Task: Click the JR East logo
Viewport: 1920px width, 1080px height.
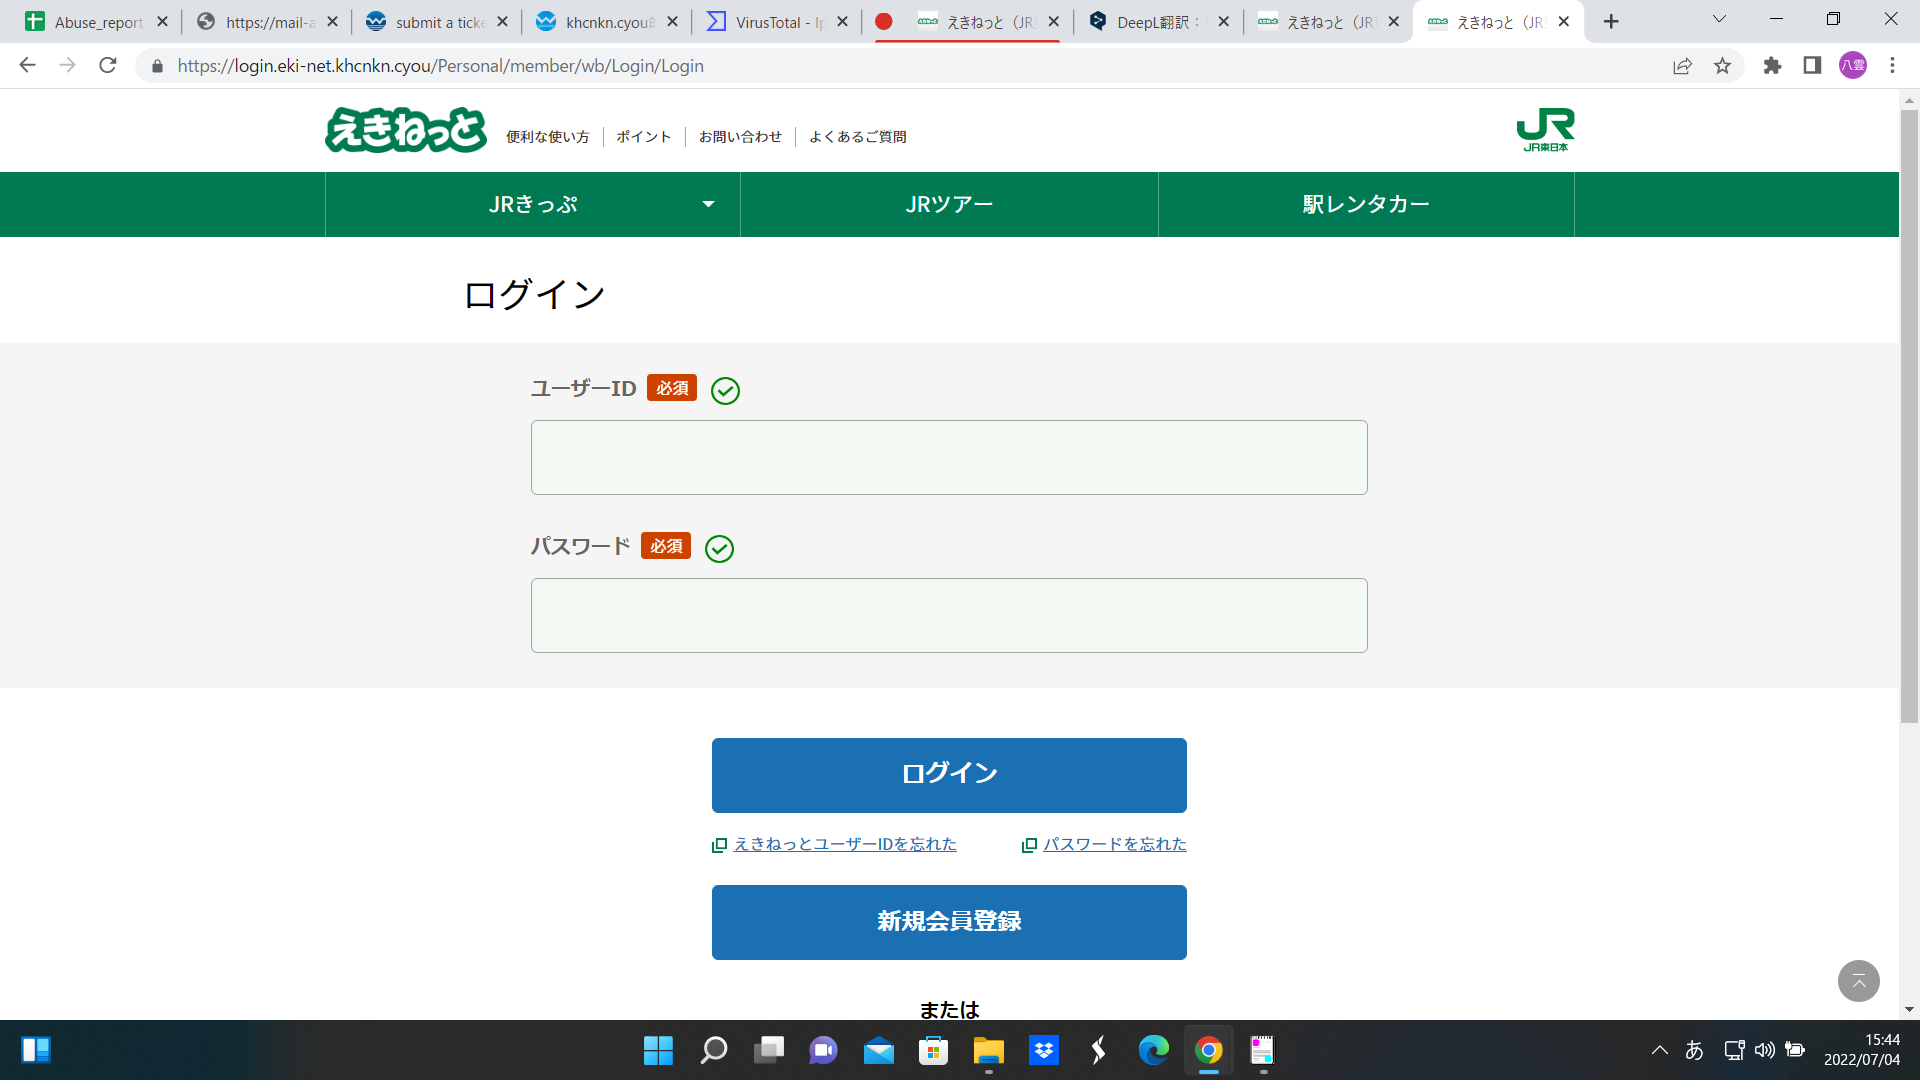Action: point(1545,130)
